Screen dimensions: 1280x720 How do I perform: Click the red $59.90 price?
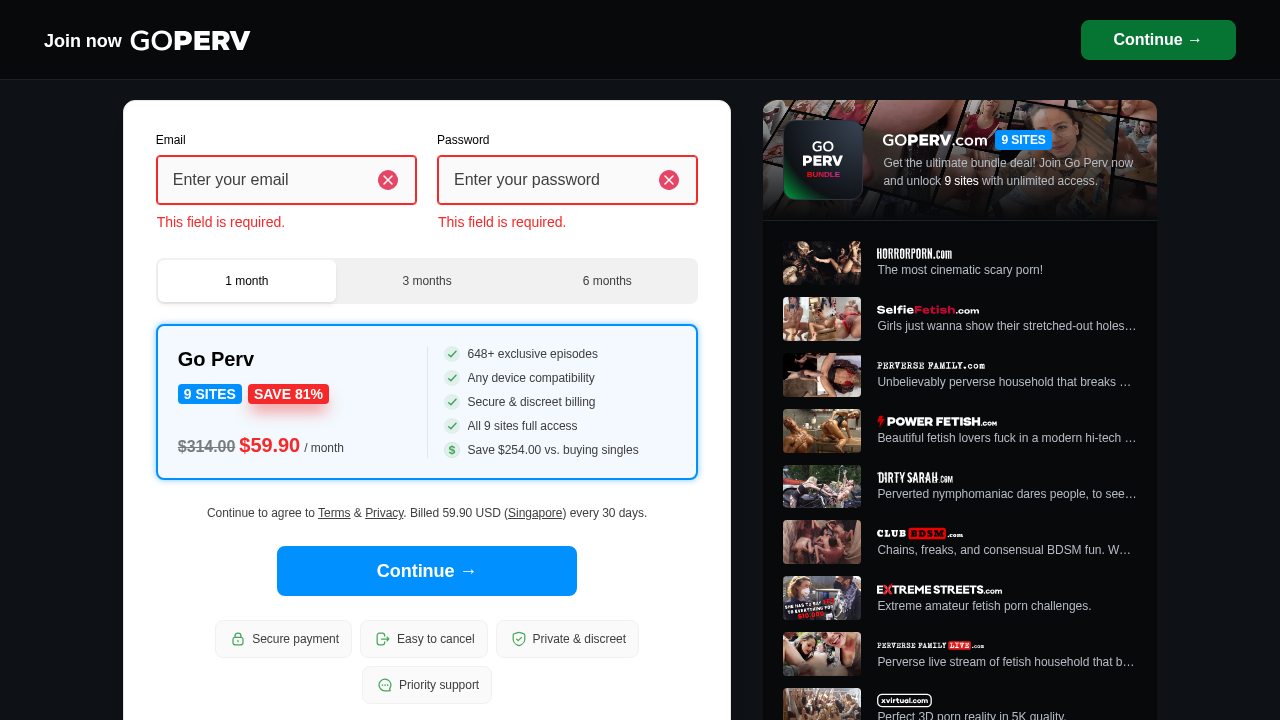click(270, 445)
